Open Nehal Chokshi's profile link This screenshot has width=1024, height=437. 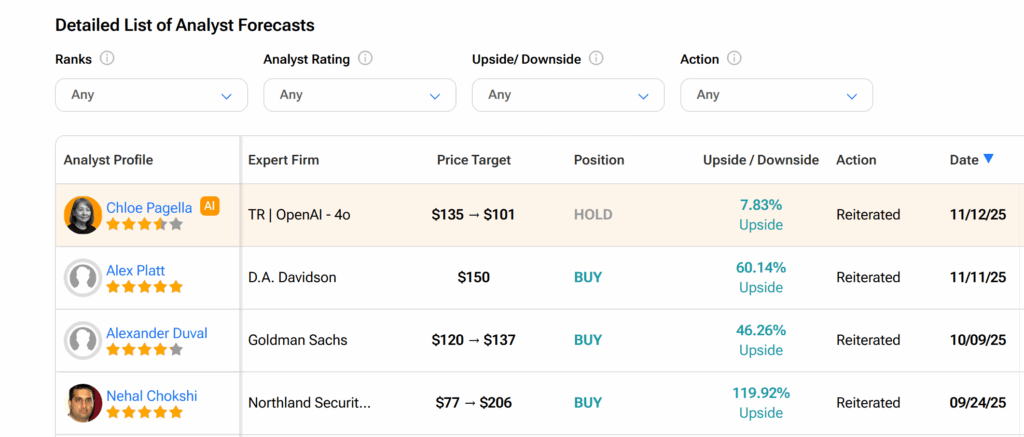pos(152,396)
